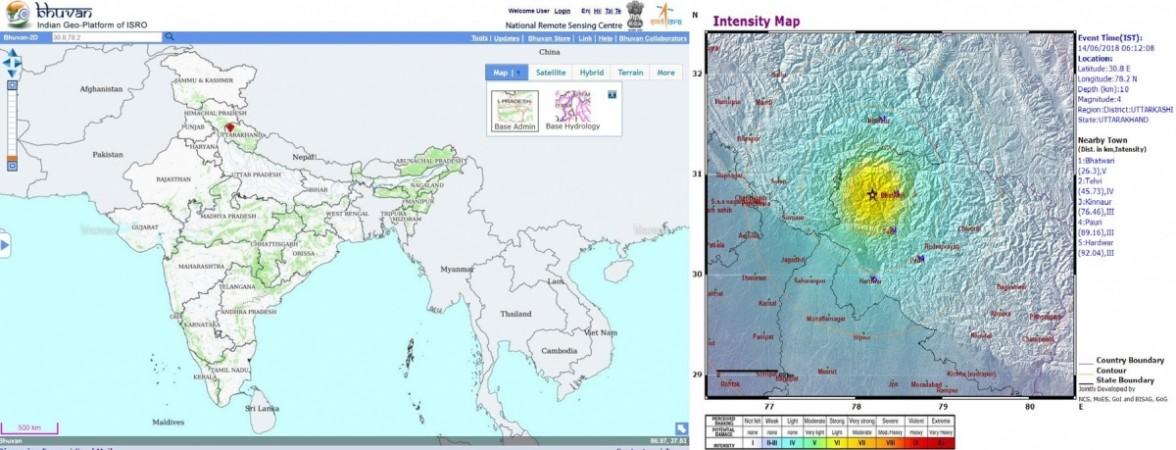Image resolution: width=1176 pixels, height=450 pixels.
Task: Pan the map up with arrow
Action: (12, 54)
